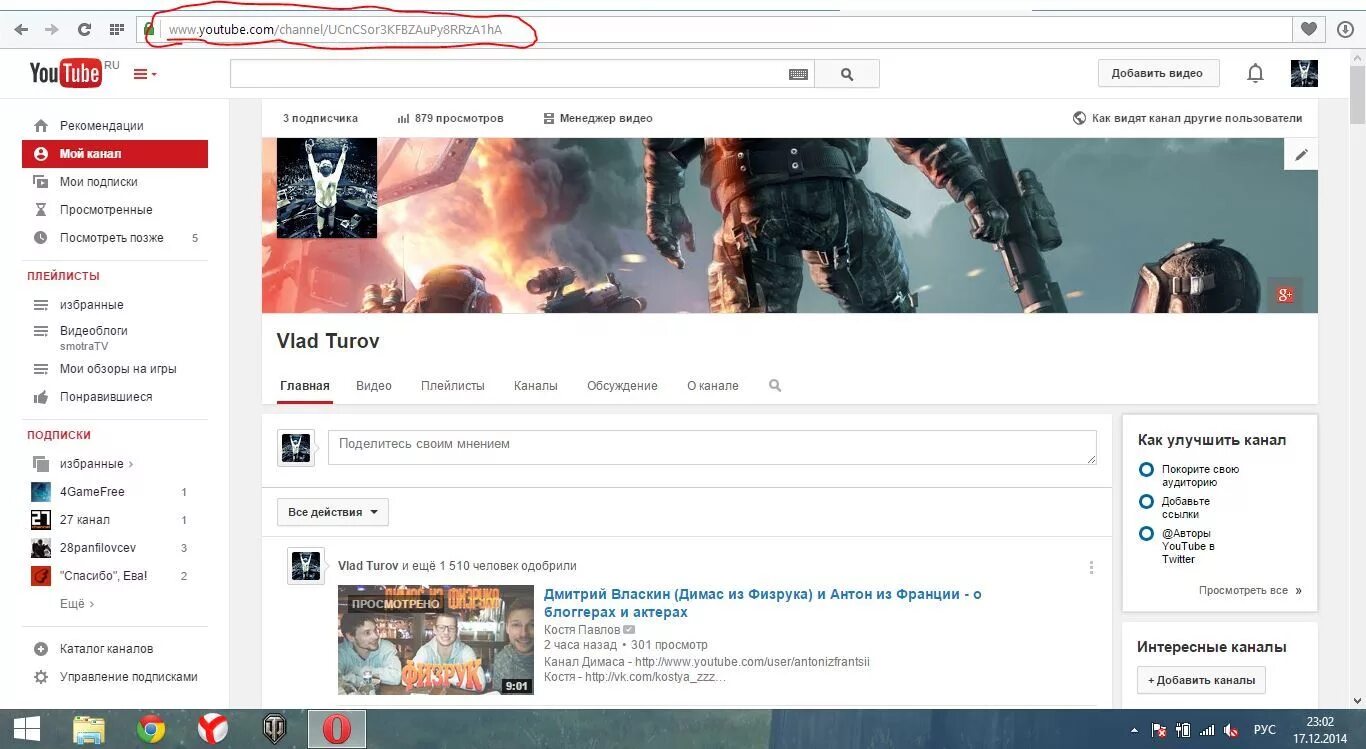The image size is (1366, 749).
Task: Switch to the 'Плейлисты' tab
Action: pos(453,386)
